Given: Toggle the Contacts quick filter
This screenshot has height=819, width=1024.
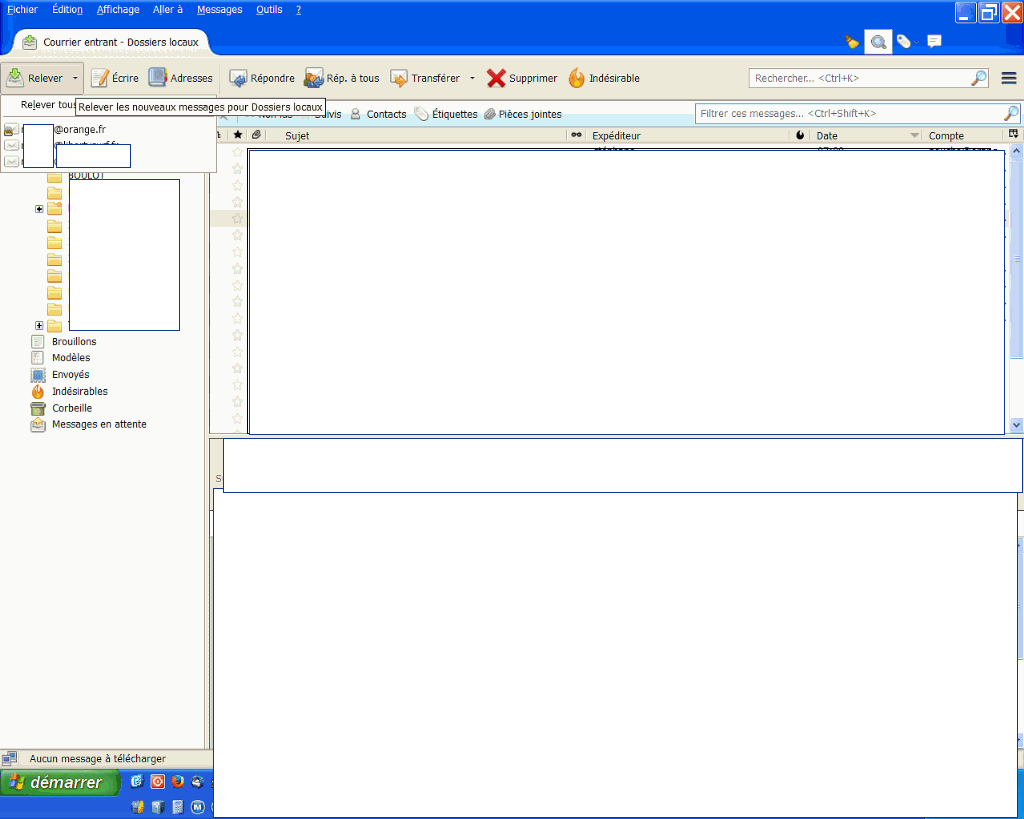Looking at the screenshot, I should (x=377, y=114).
